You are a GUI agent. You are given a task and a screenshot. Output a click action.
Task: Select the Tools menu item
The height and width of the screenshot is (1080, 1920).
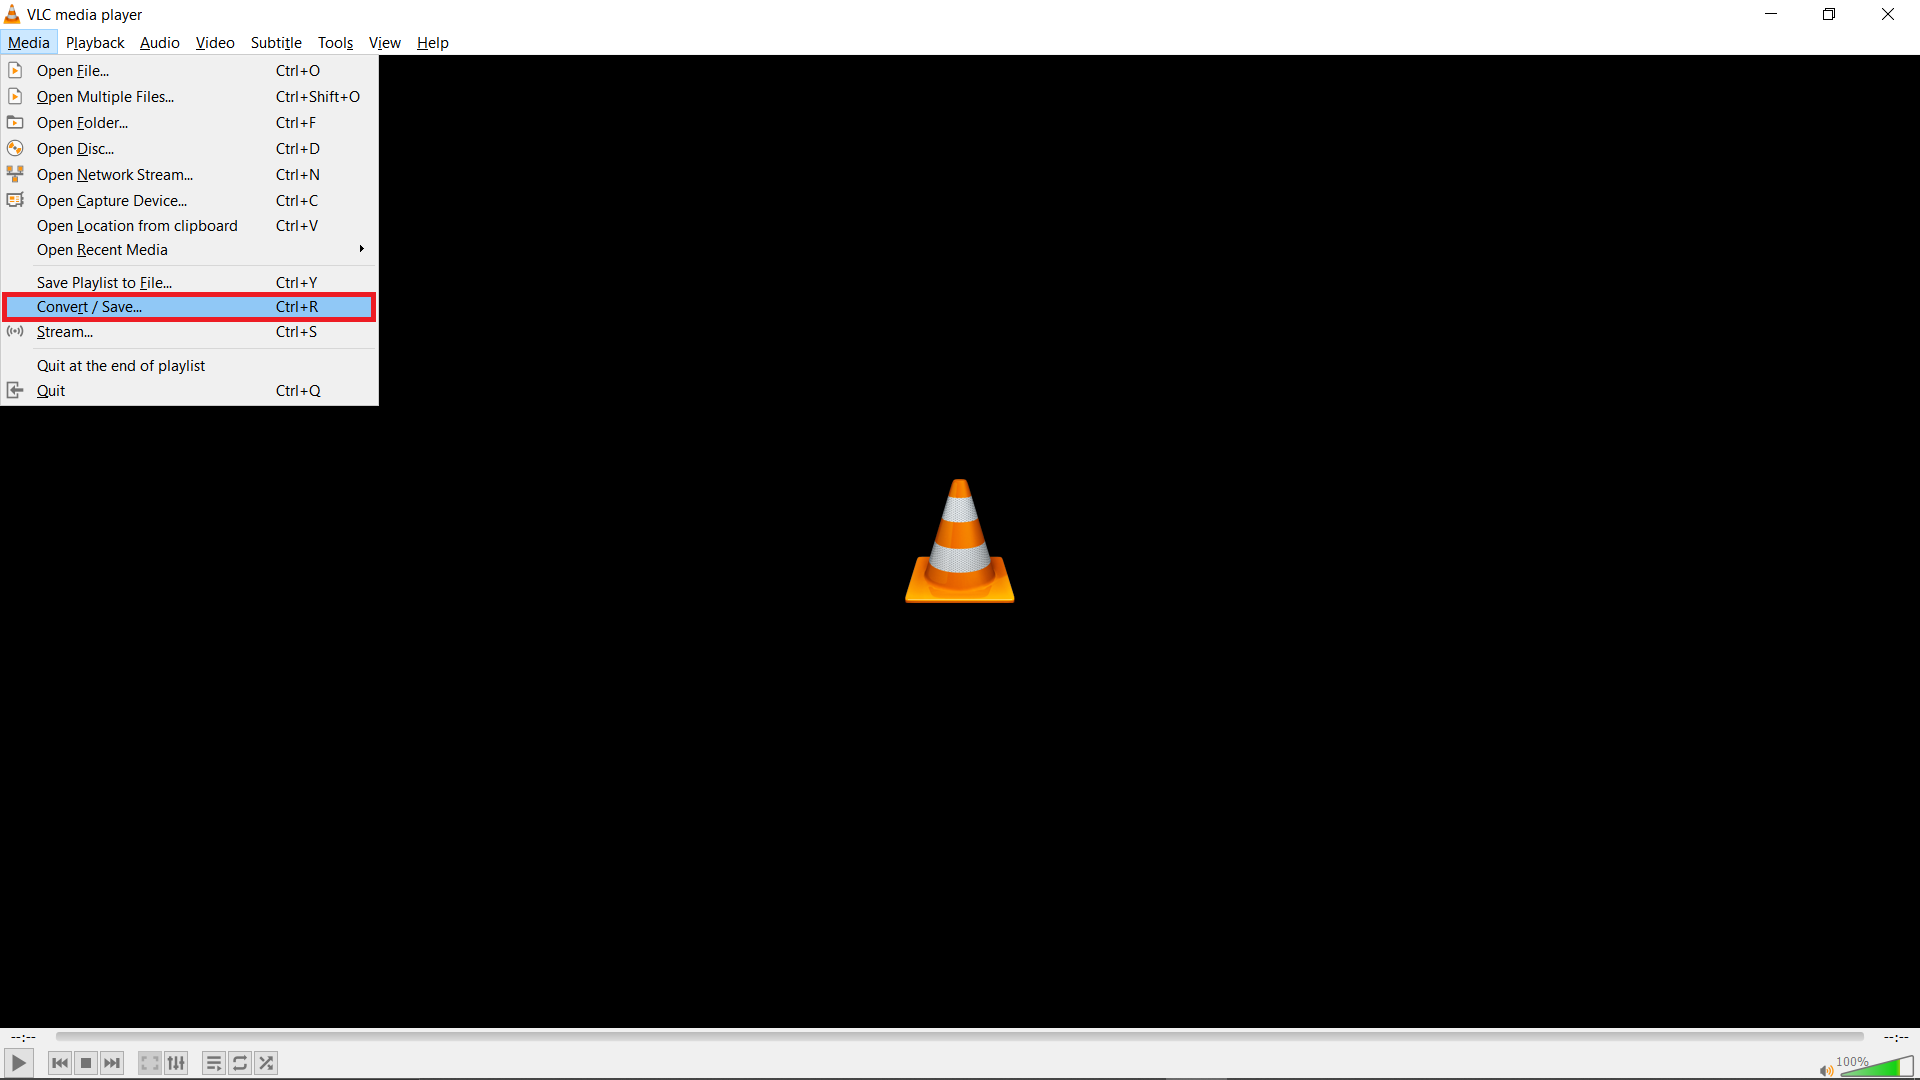pyautogui.click(x=335, y=42)
